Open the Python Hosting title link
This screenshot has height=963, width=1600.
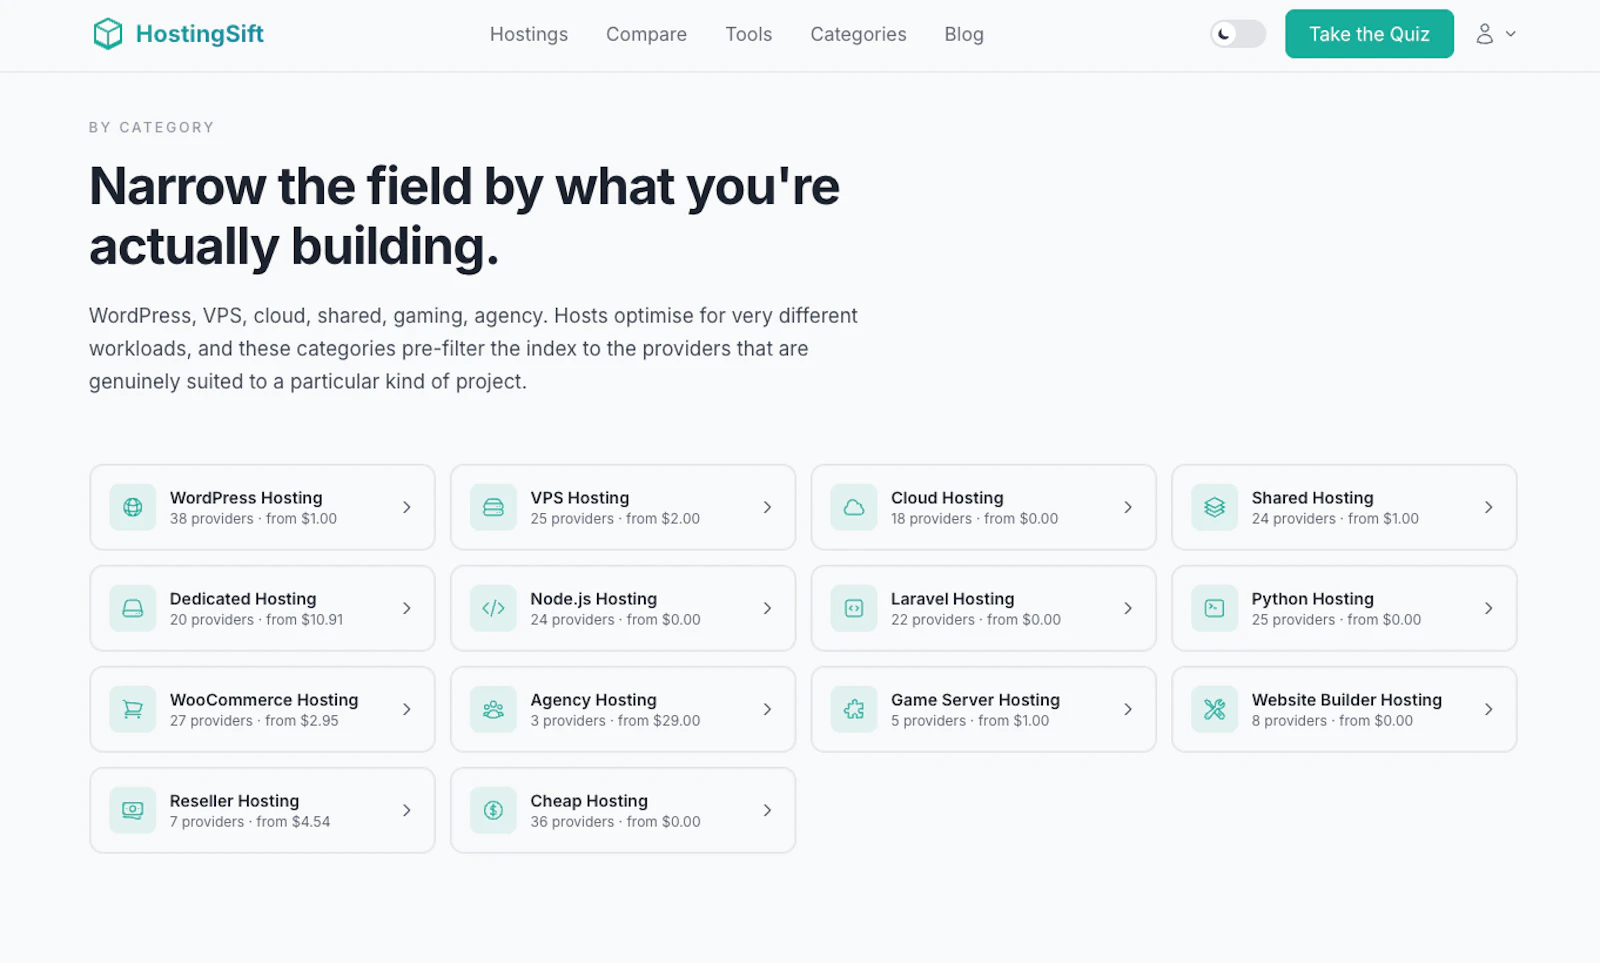coord(1312,598)
